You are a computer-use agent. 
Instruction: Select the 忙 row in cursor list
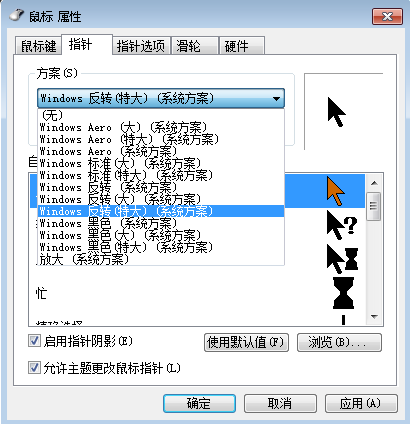pos(197,293)
